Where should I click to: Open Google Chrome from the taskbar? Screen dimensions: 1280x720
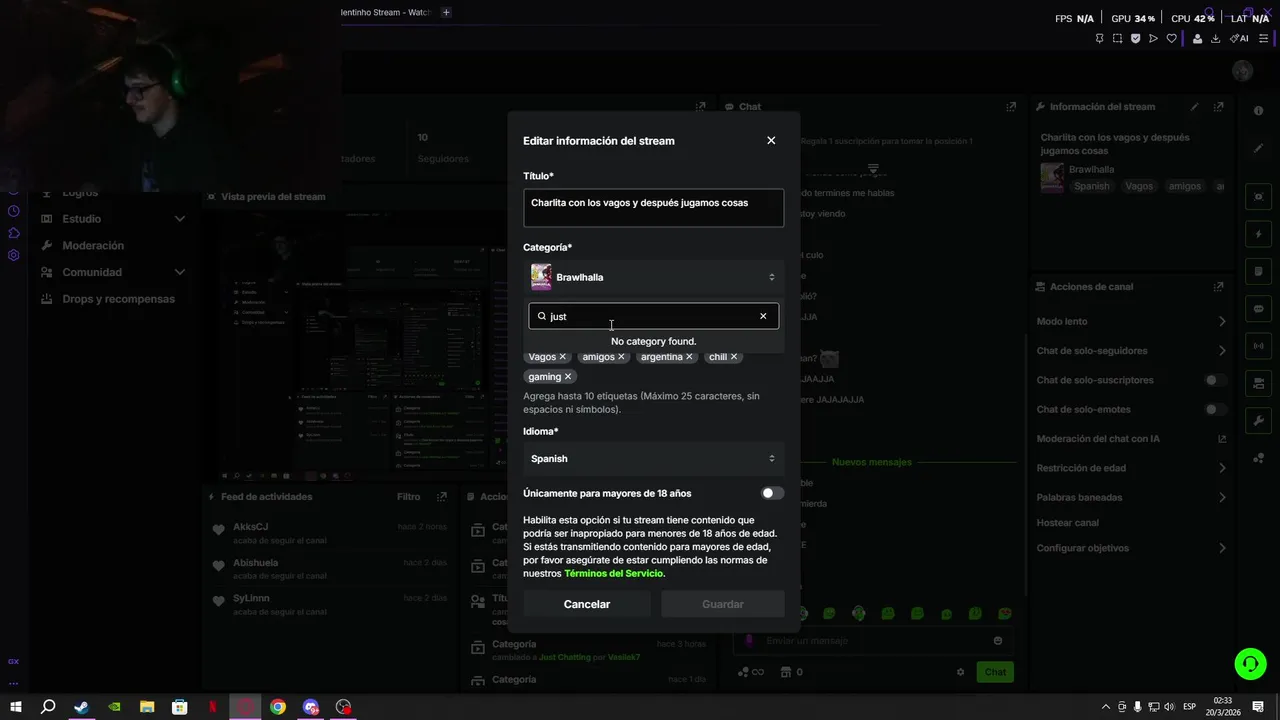pos(278,707)
